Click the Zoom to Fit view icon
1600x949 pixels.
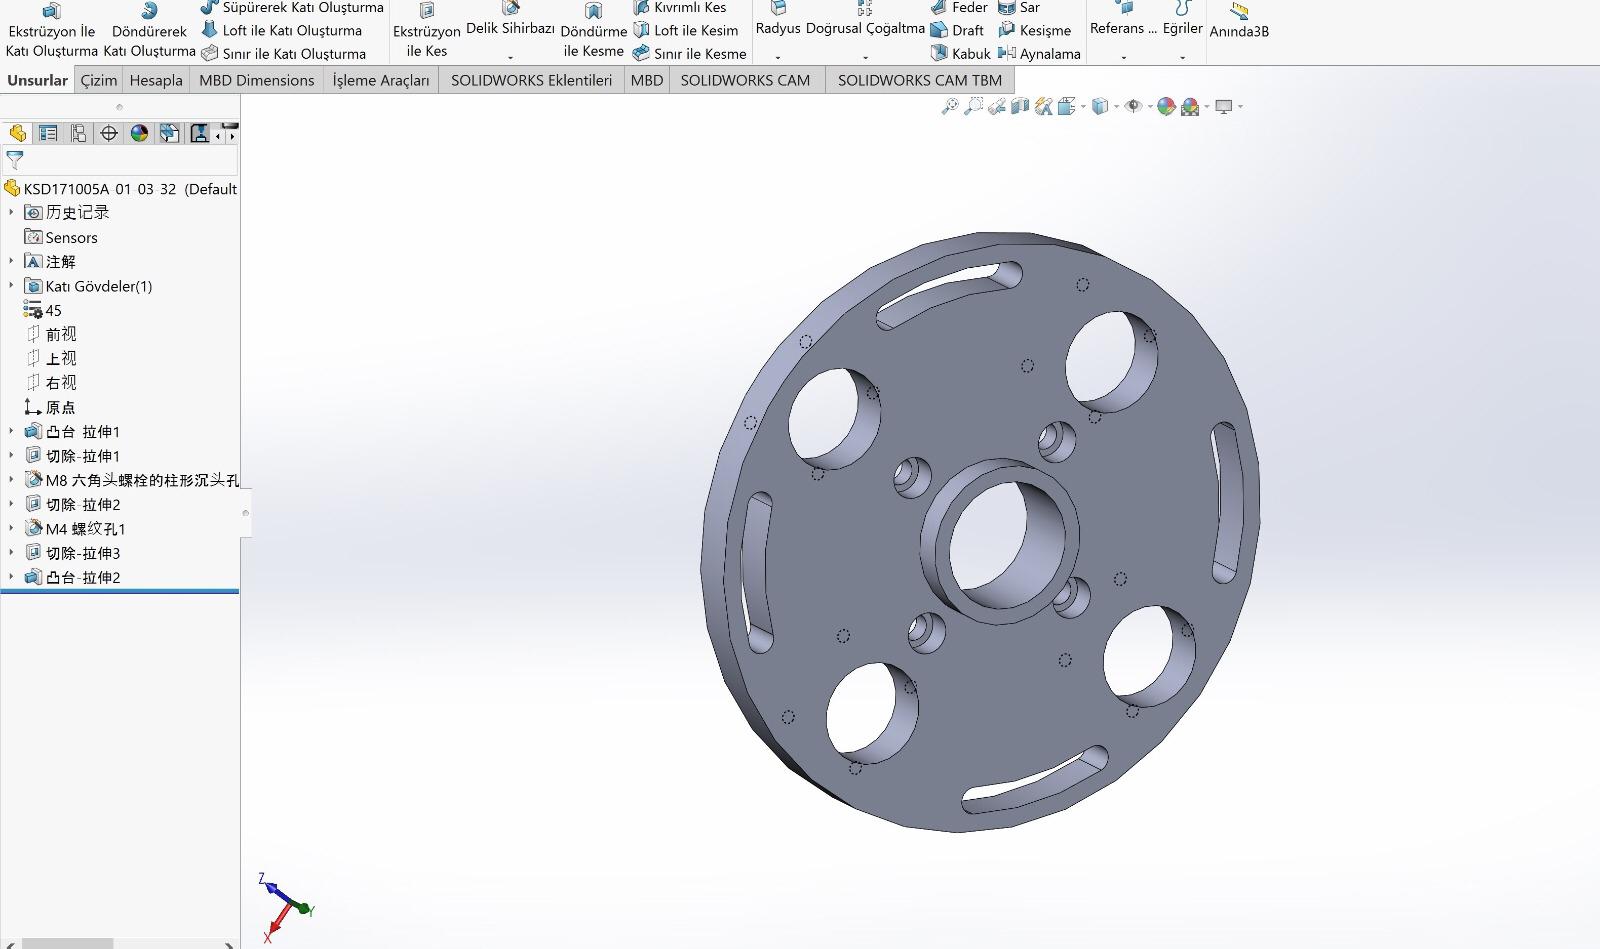[x=950, y=106]
